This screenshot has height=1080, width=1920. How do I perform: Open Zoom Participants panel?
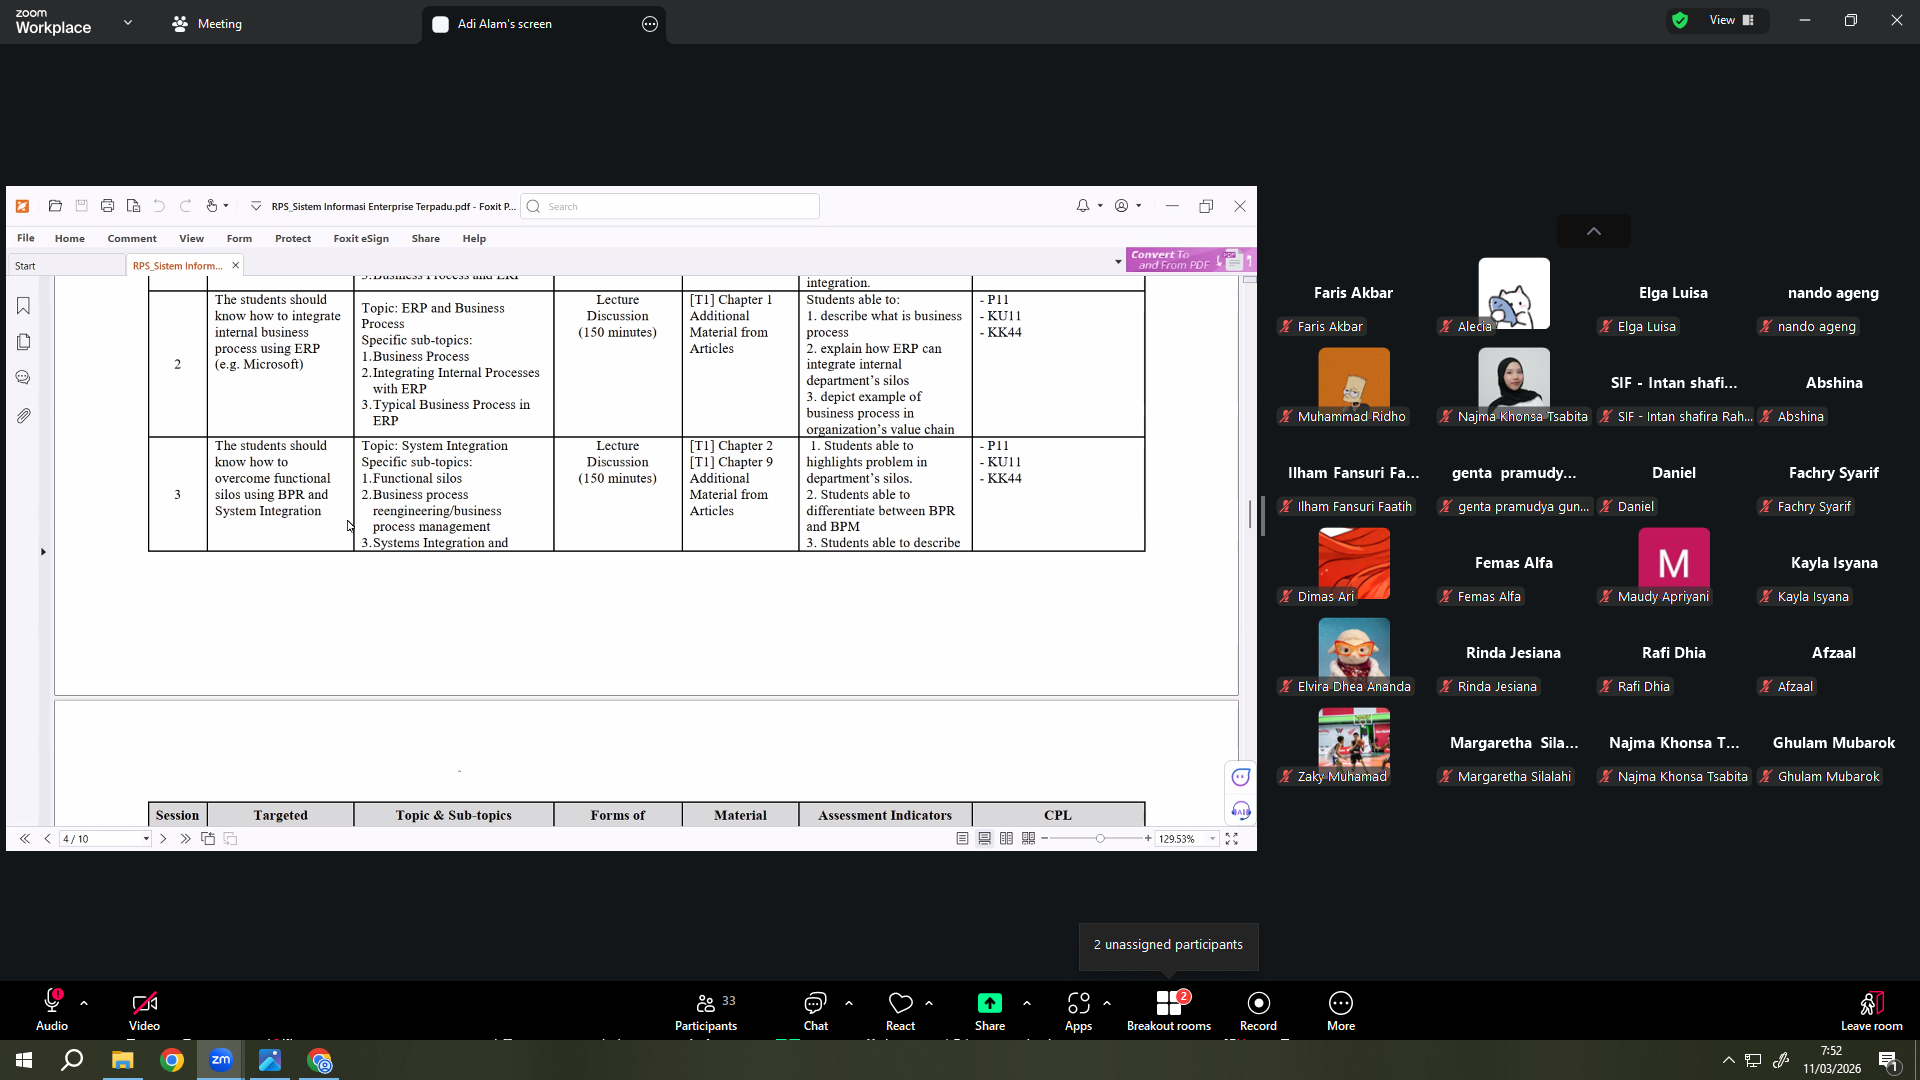pyautogui.click(x=706, y=1011)
